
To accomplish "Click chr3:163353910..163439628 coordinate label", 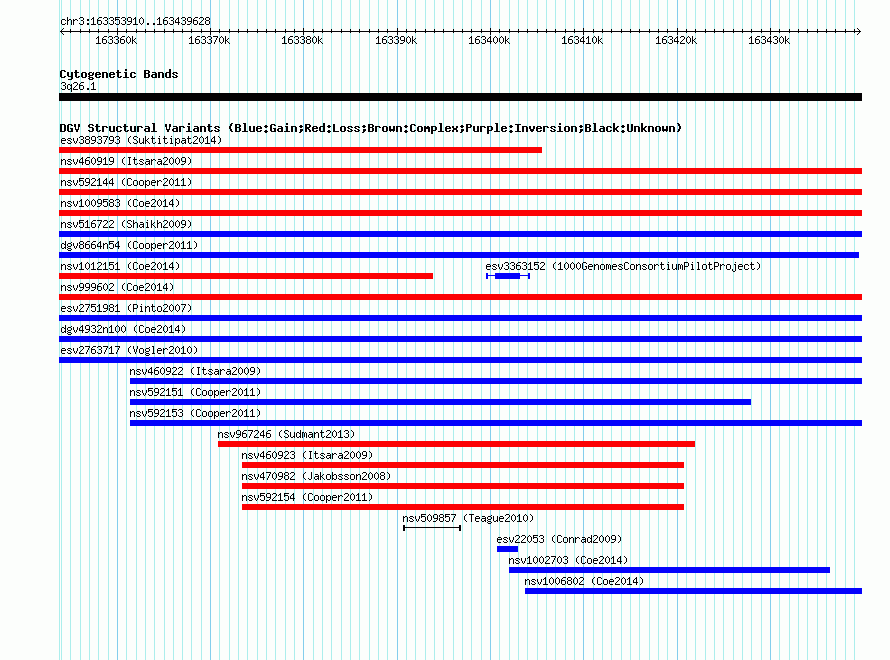I will click(x=135, y=22).
